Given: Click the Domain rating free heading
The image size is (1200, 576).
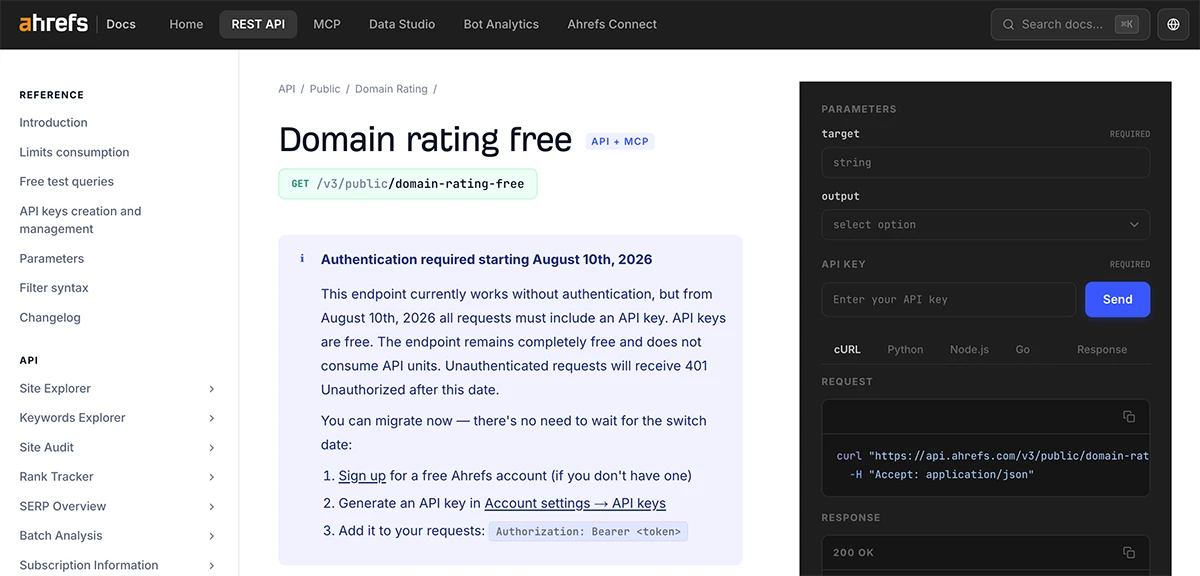Looking at the screenshot, I should [425, 140].
